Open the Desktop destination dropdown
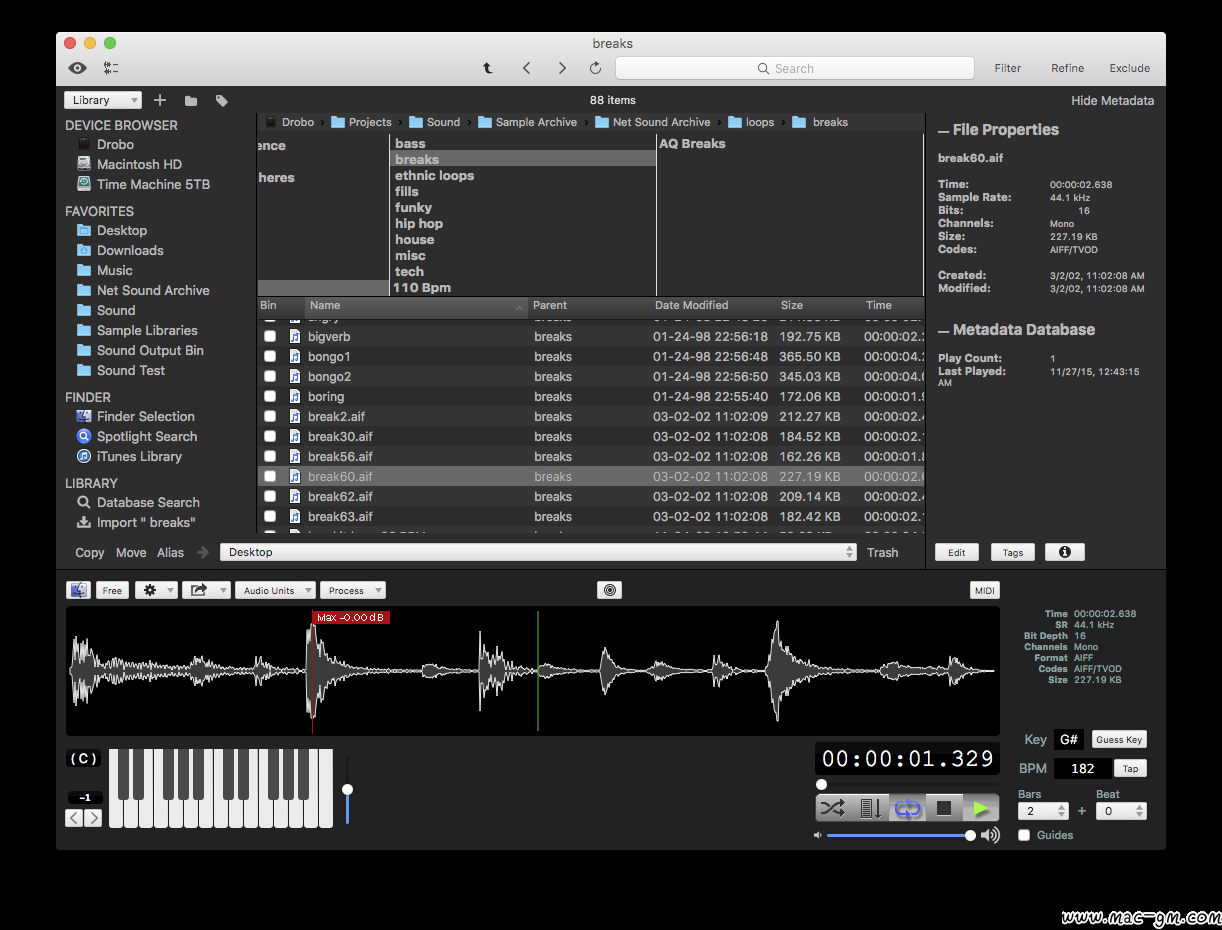This screenshot has height=930, width=1222. (x=538, y=552)
